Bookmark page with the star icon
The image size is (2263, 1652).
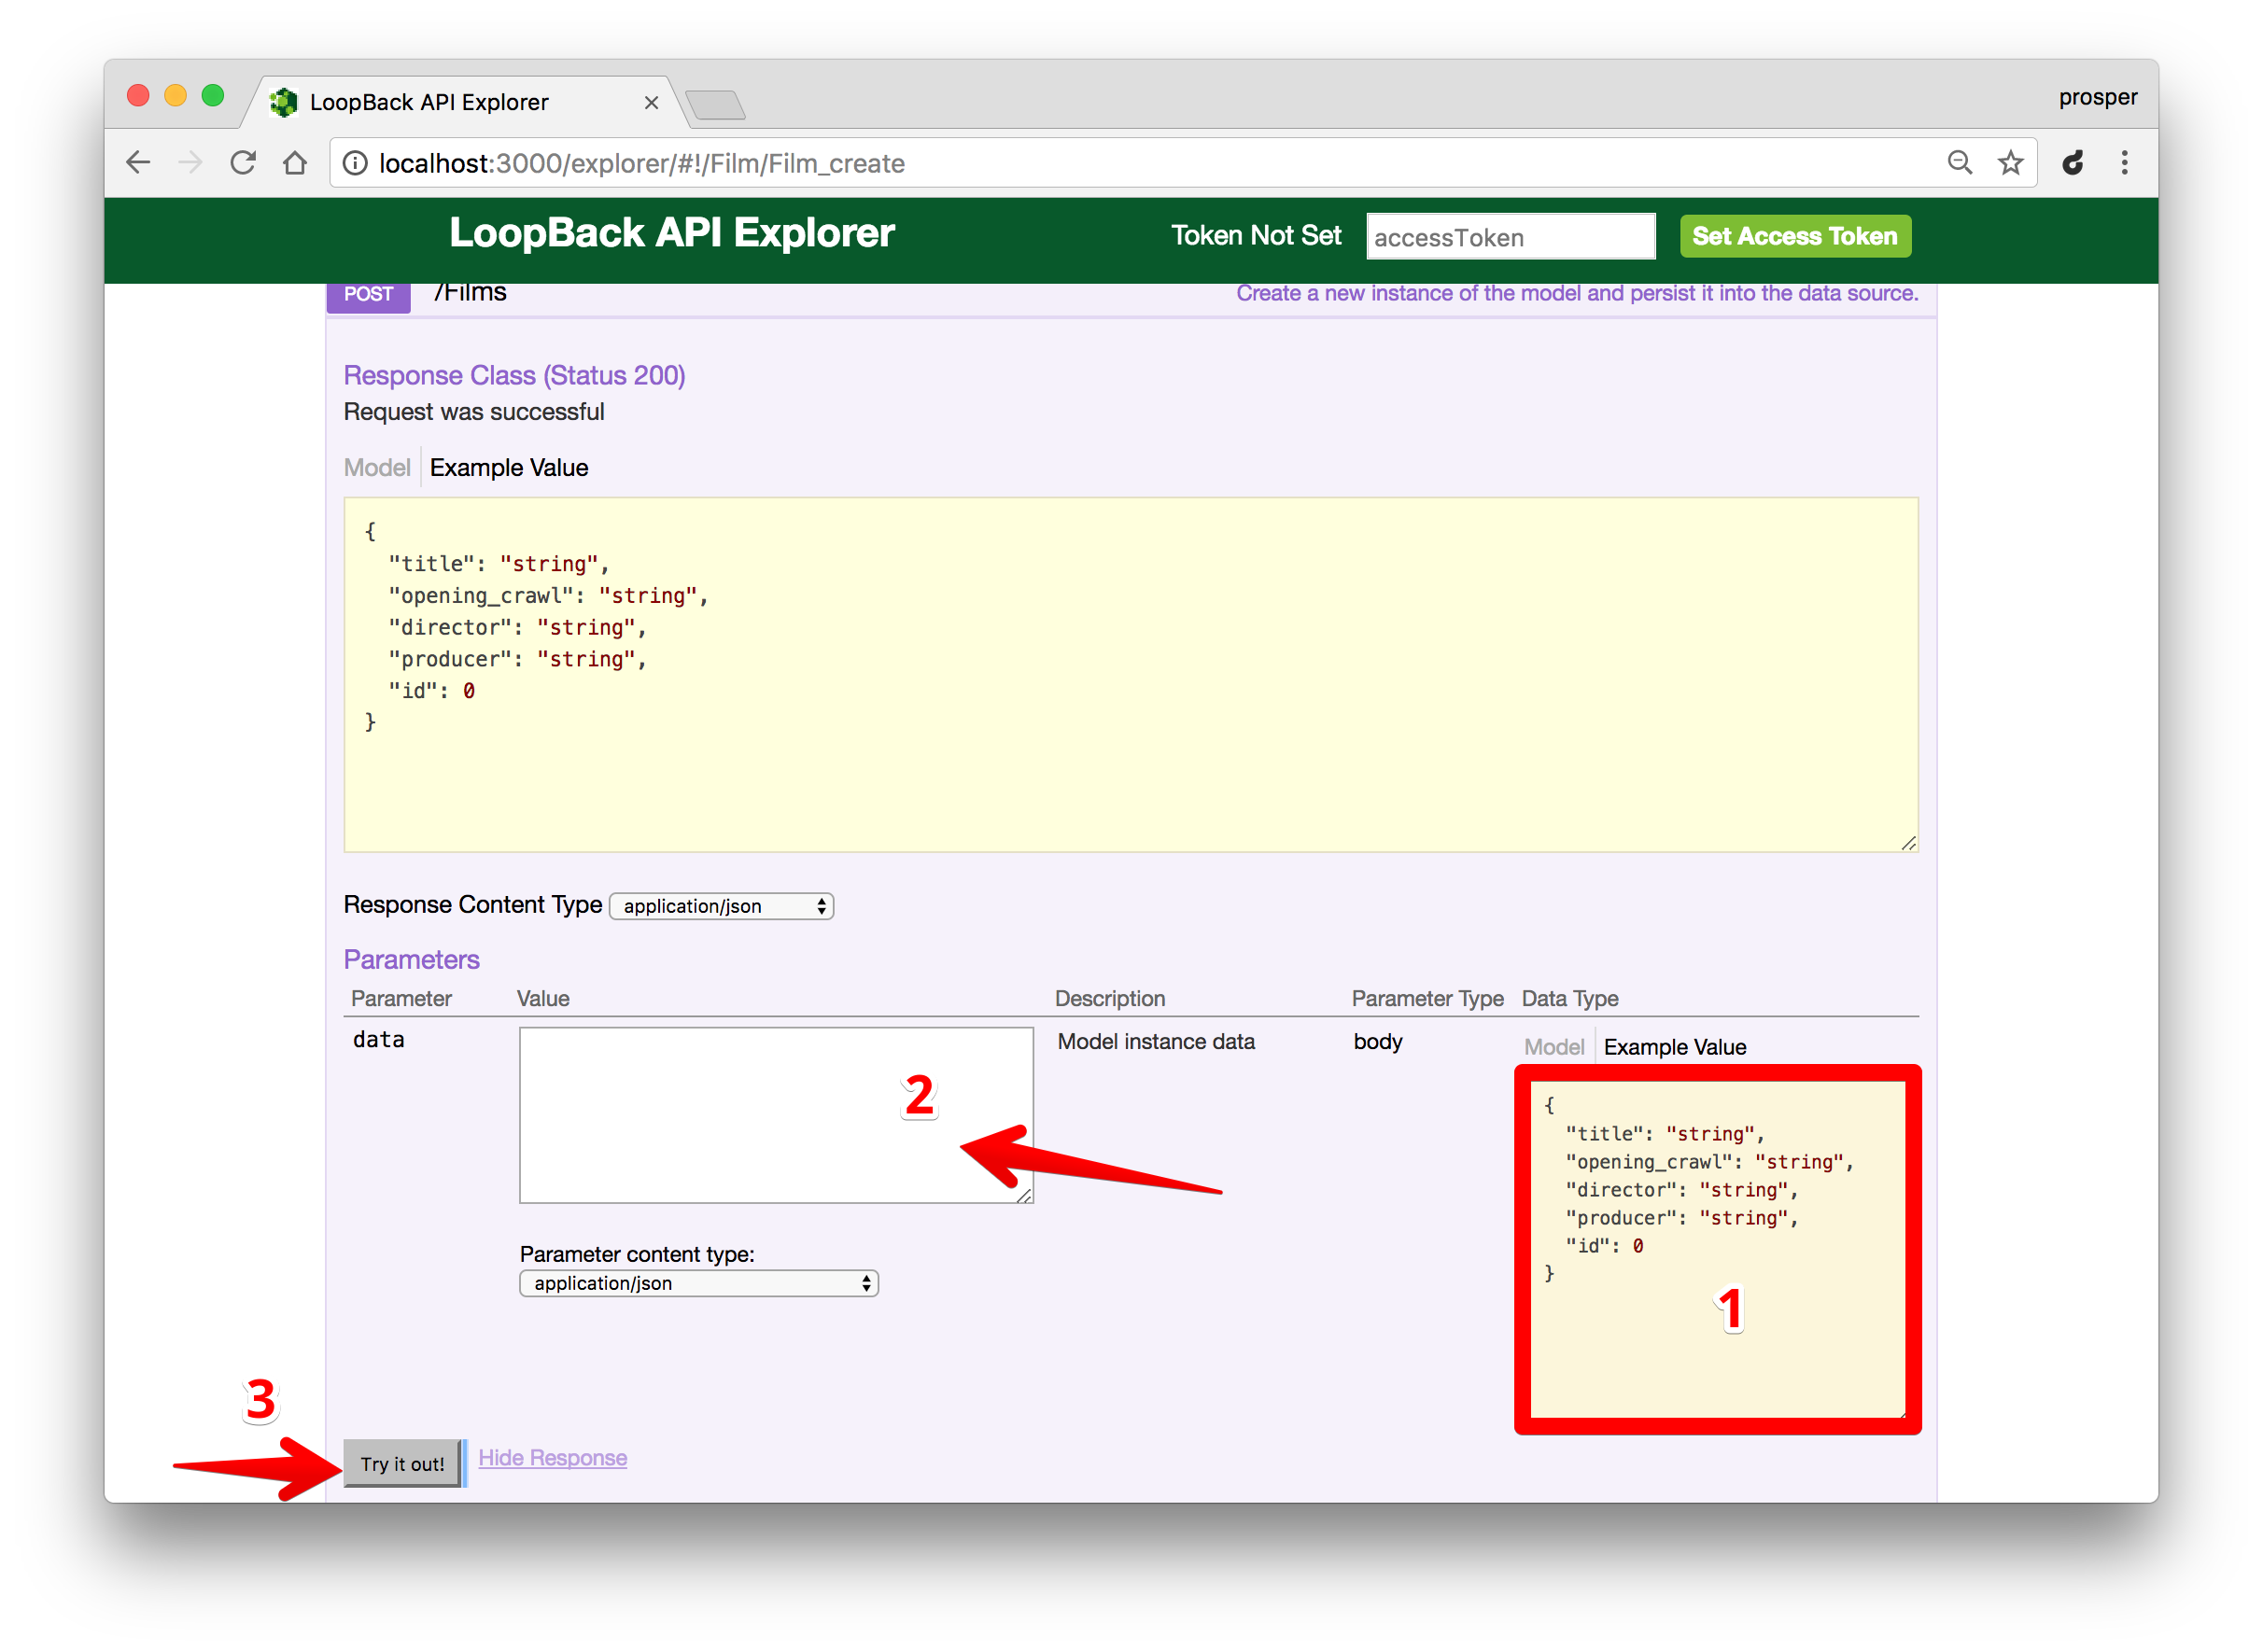2010,163
